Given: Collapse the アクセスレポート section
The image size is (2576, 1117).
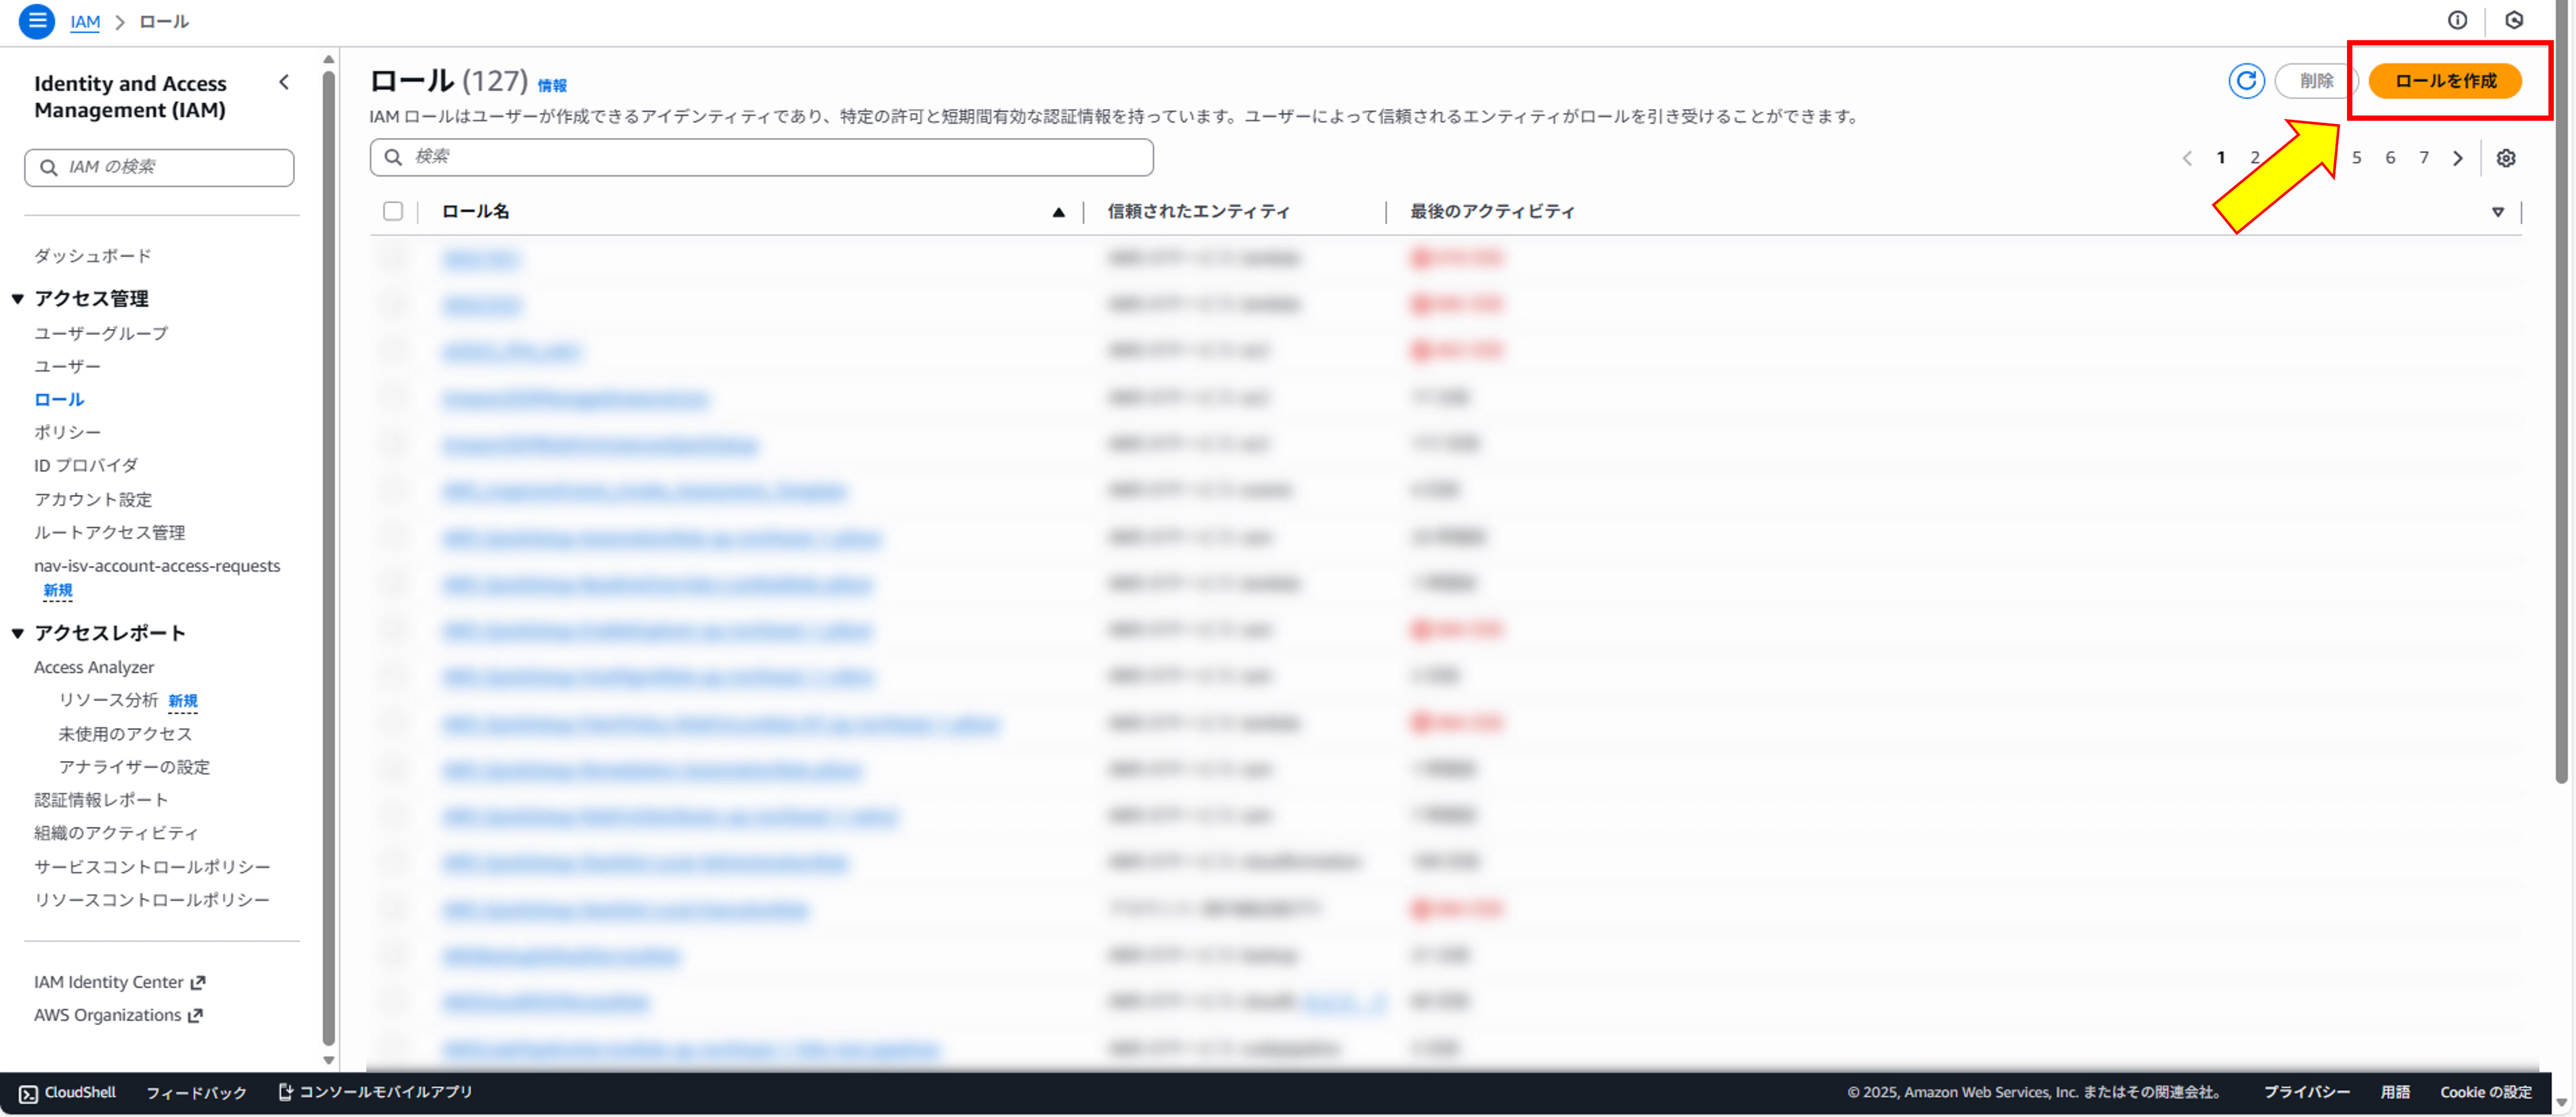Looking at the screenshot, I should click(18, 633).
